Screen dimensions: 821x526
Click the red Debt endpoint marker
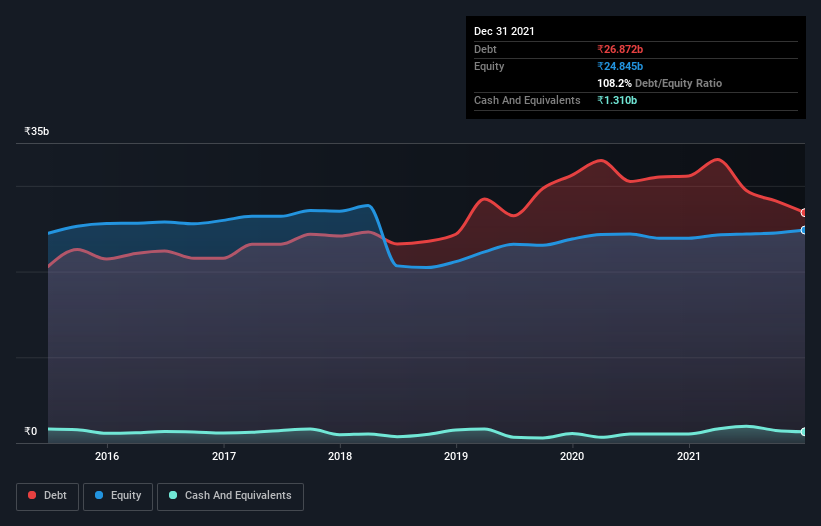click(804, 212)
